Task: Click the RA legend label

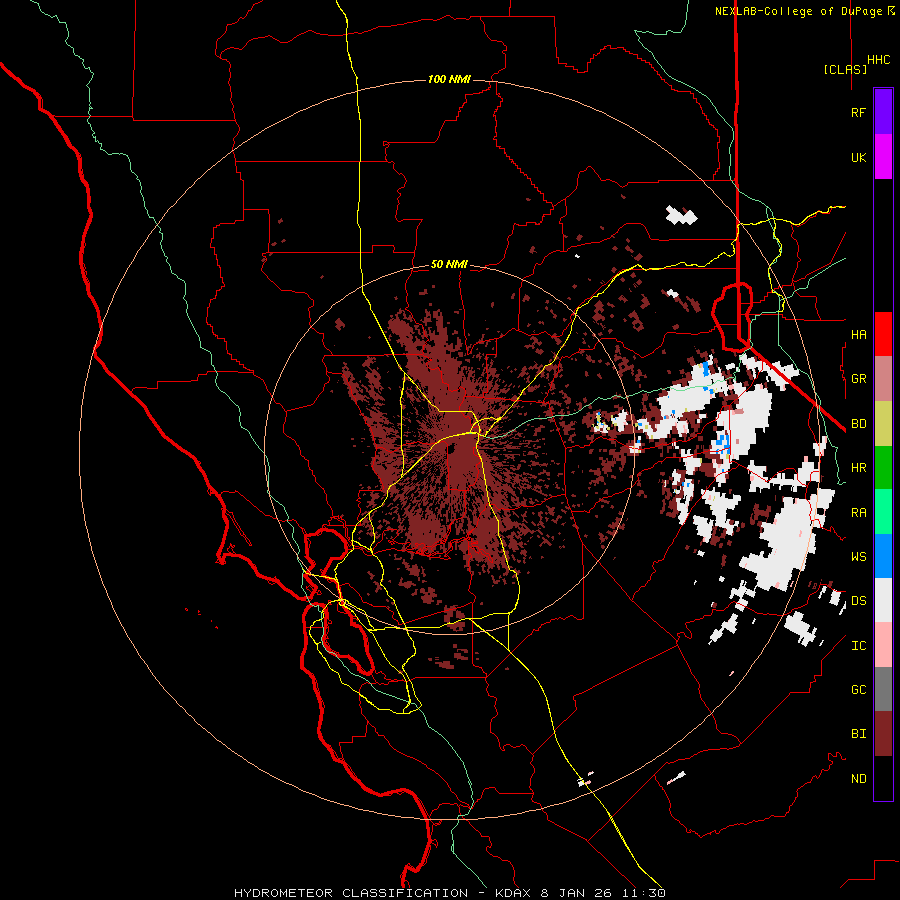Action: [858, 513]
